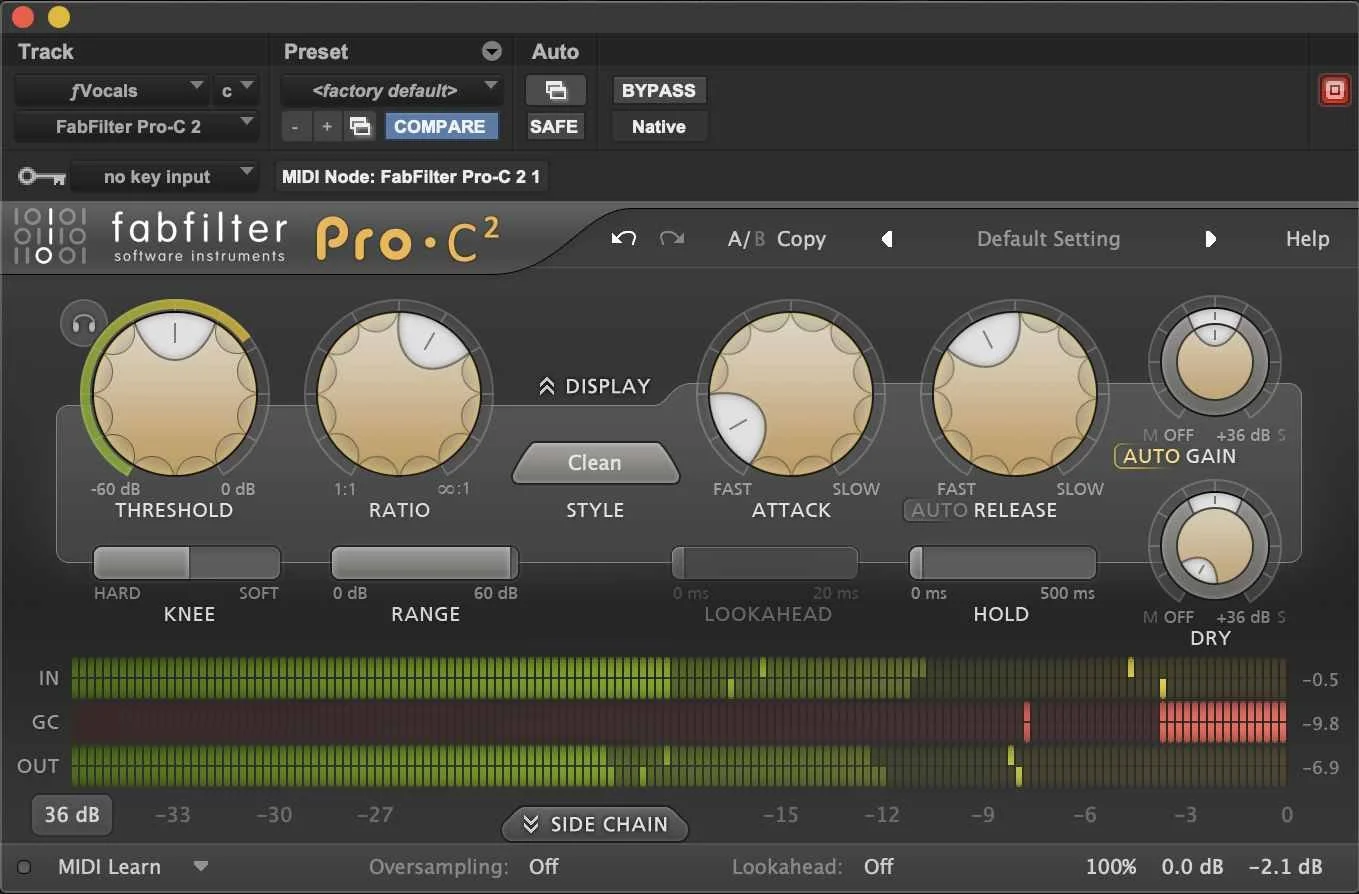Click the red MIDI indicator icon top right
The image size is (1359, 894).
[x=1334, y=89]
